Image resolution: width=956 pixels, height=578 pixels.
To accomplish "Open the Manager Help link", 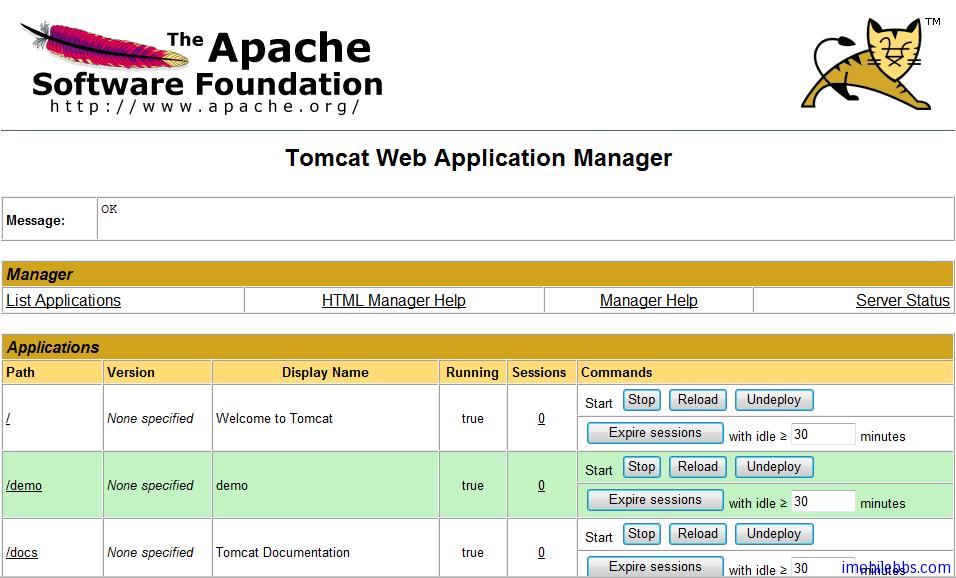I will [648, 300].
